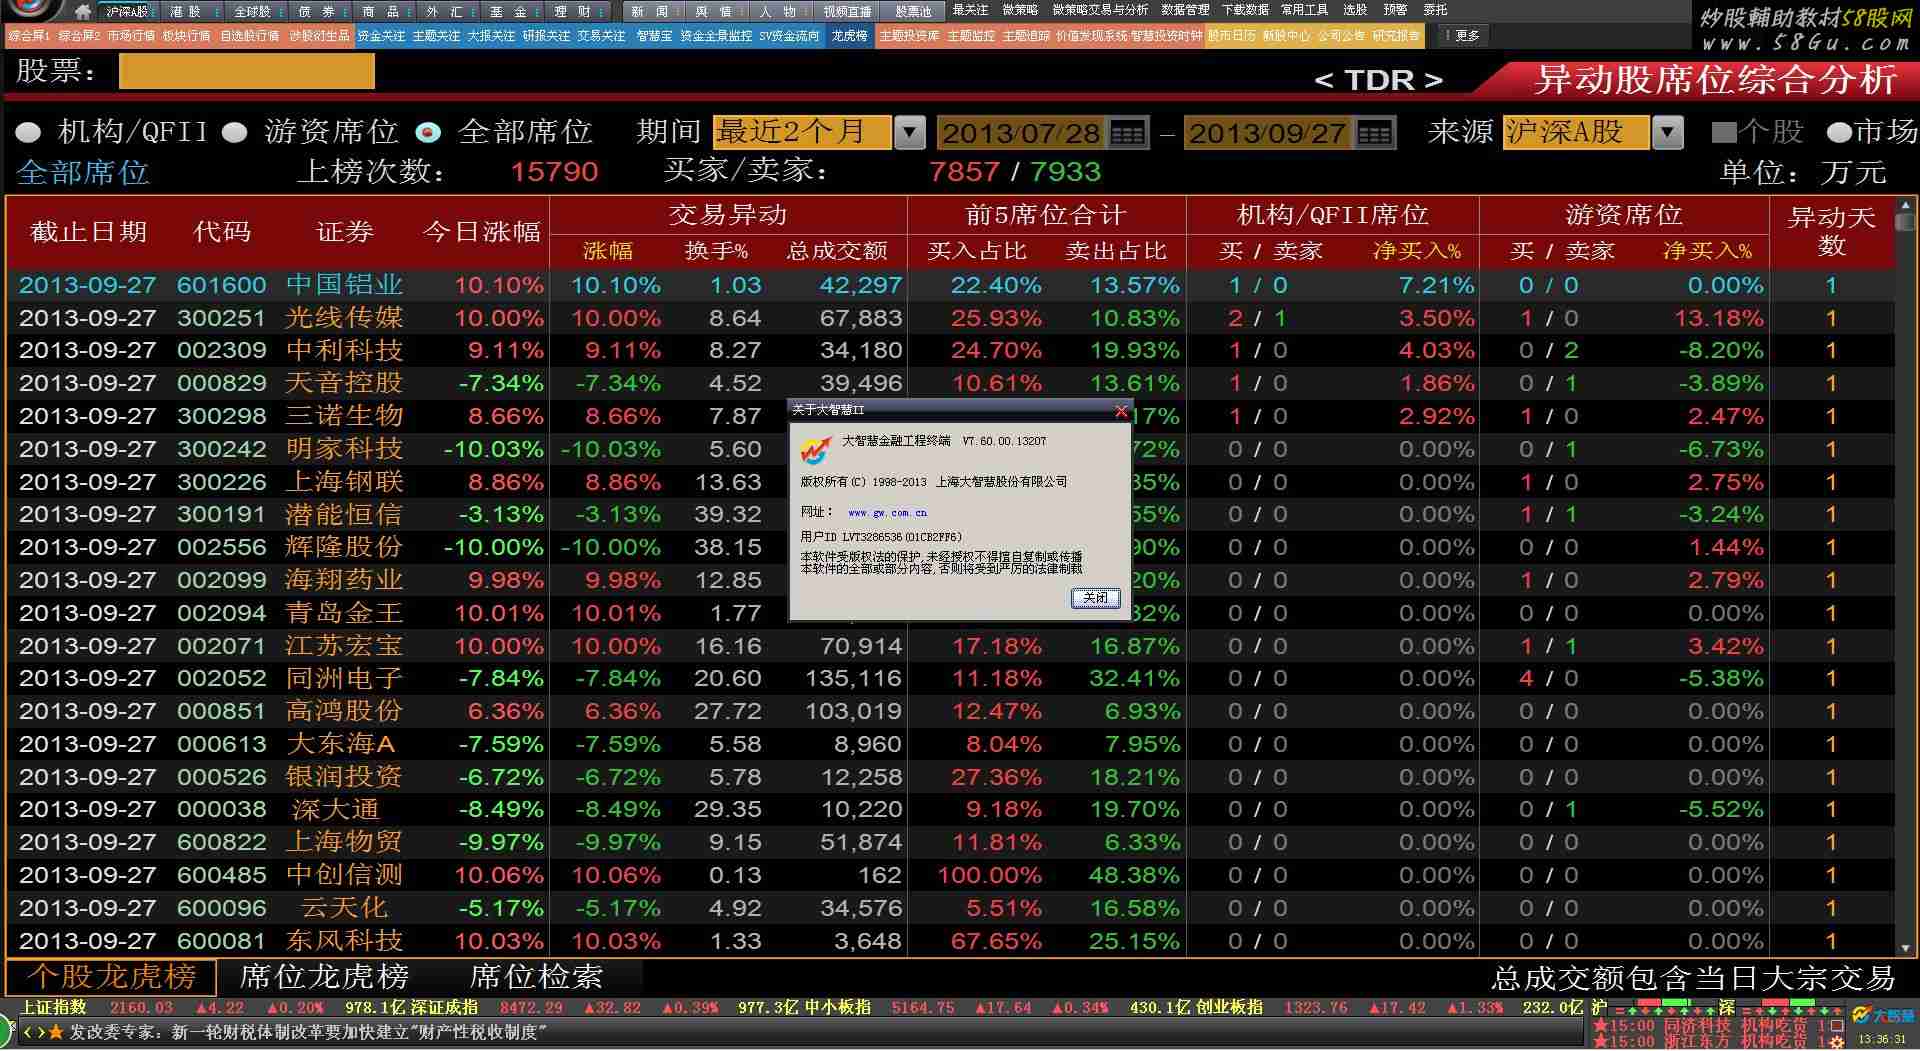Click the 股市日历 shortcut
1920x1051 pixels.
click(x=1231, y=36)
